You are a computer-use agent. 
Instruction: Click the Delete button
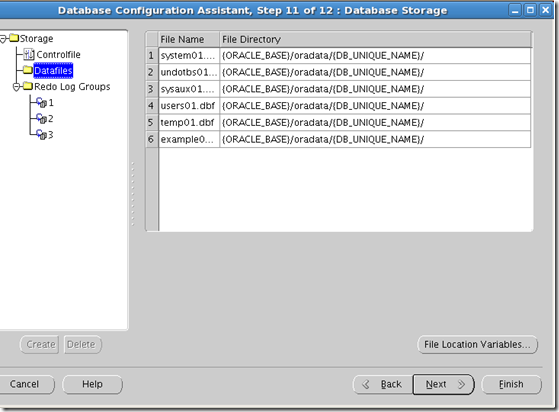coord(83,345)
